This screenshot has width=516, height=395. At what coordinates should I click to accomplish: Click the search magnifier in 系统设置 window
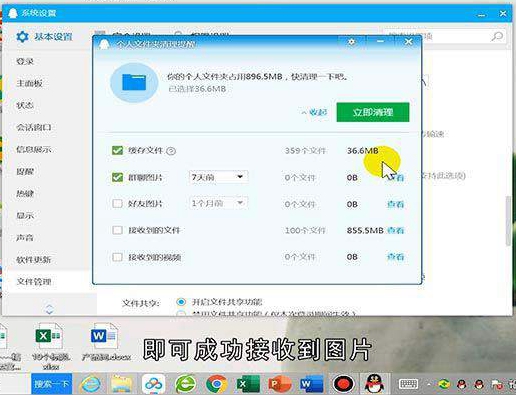(497, 36)
